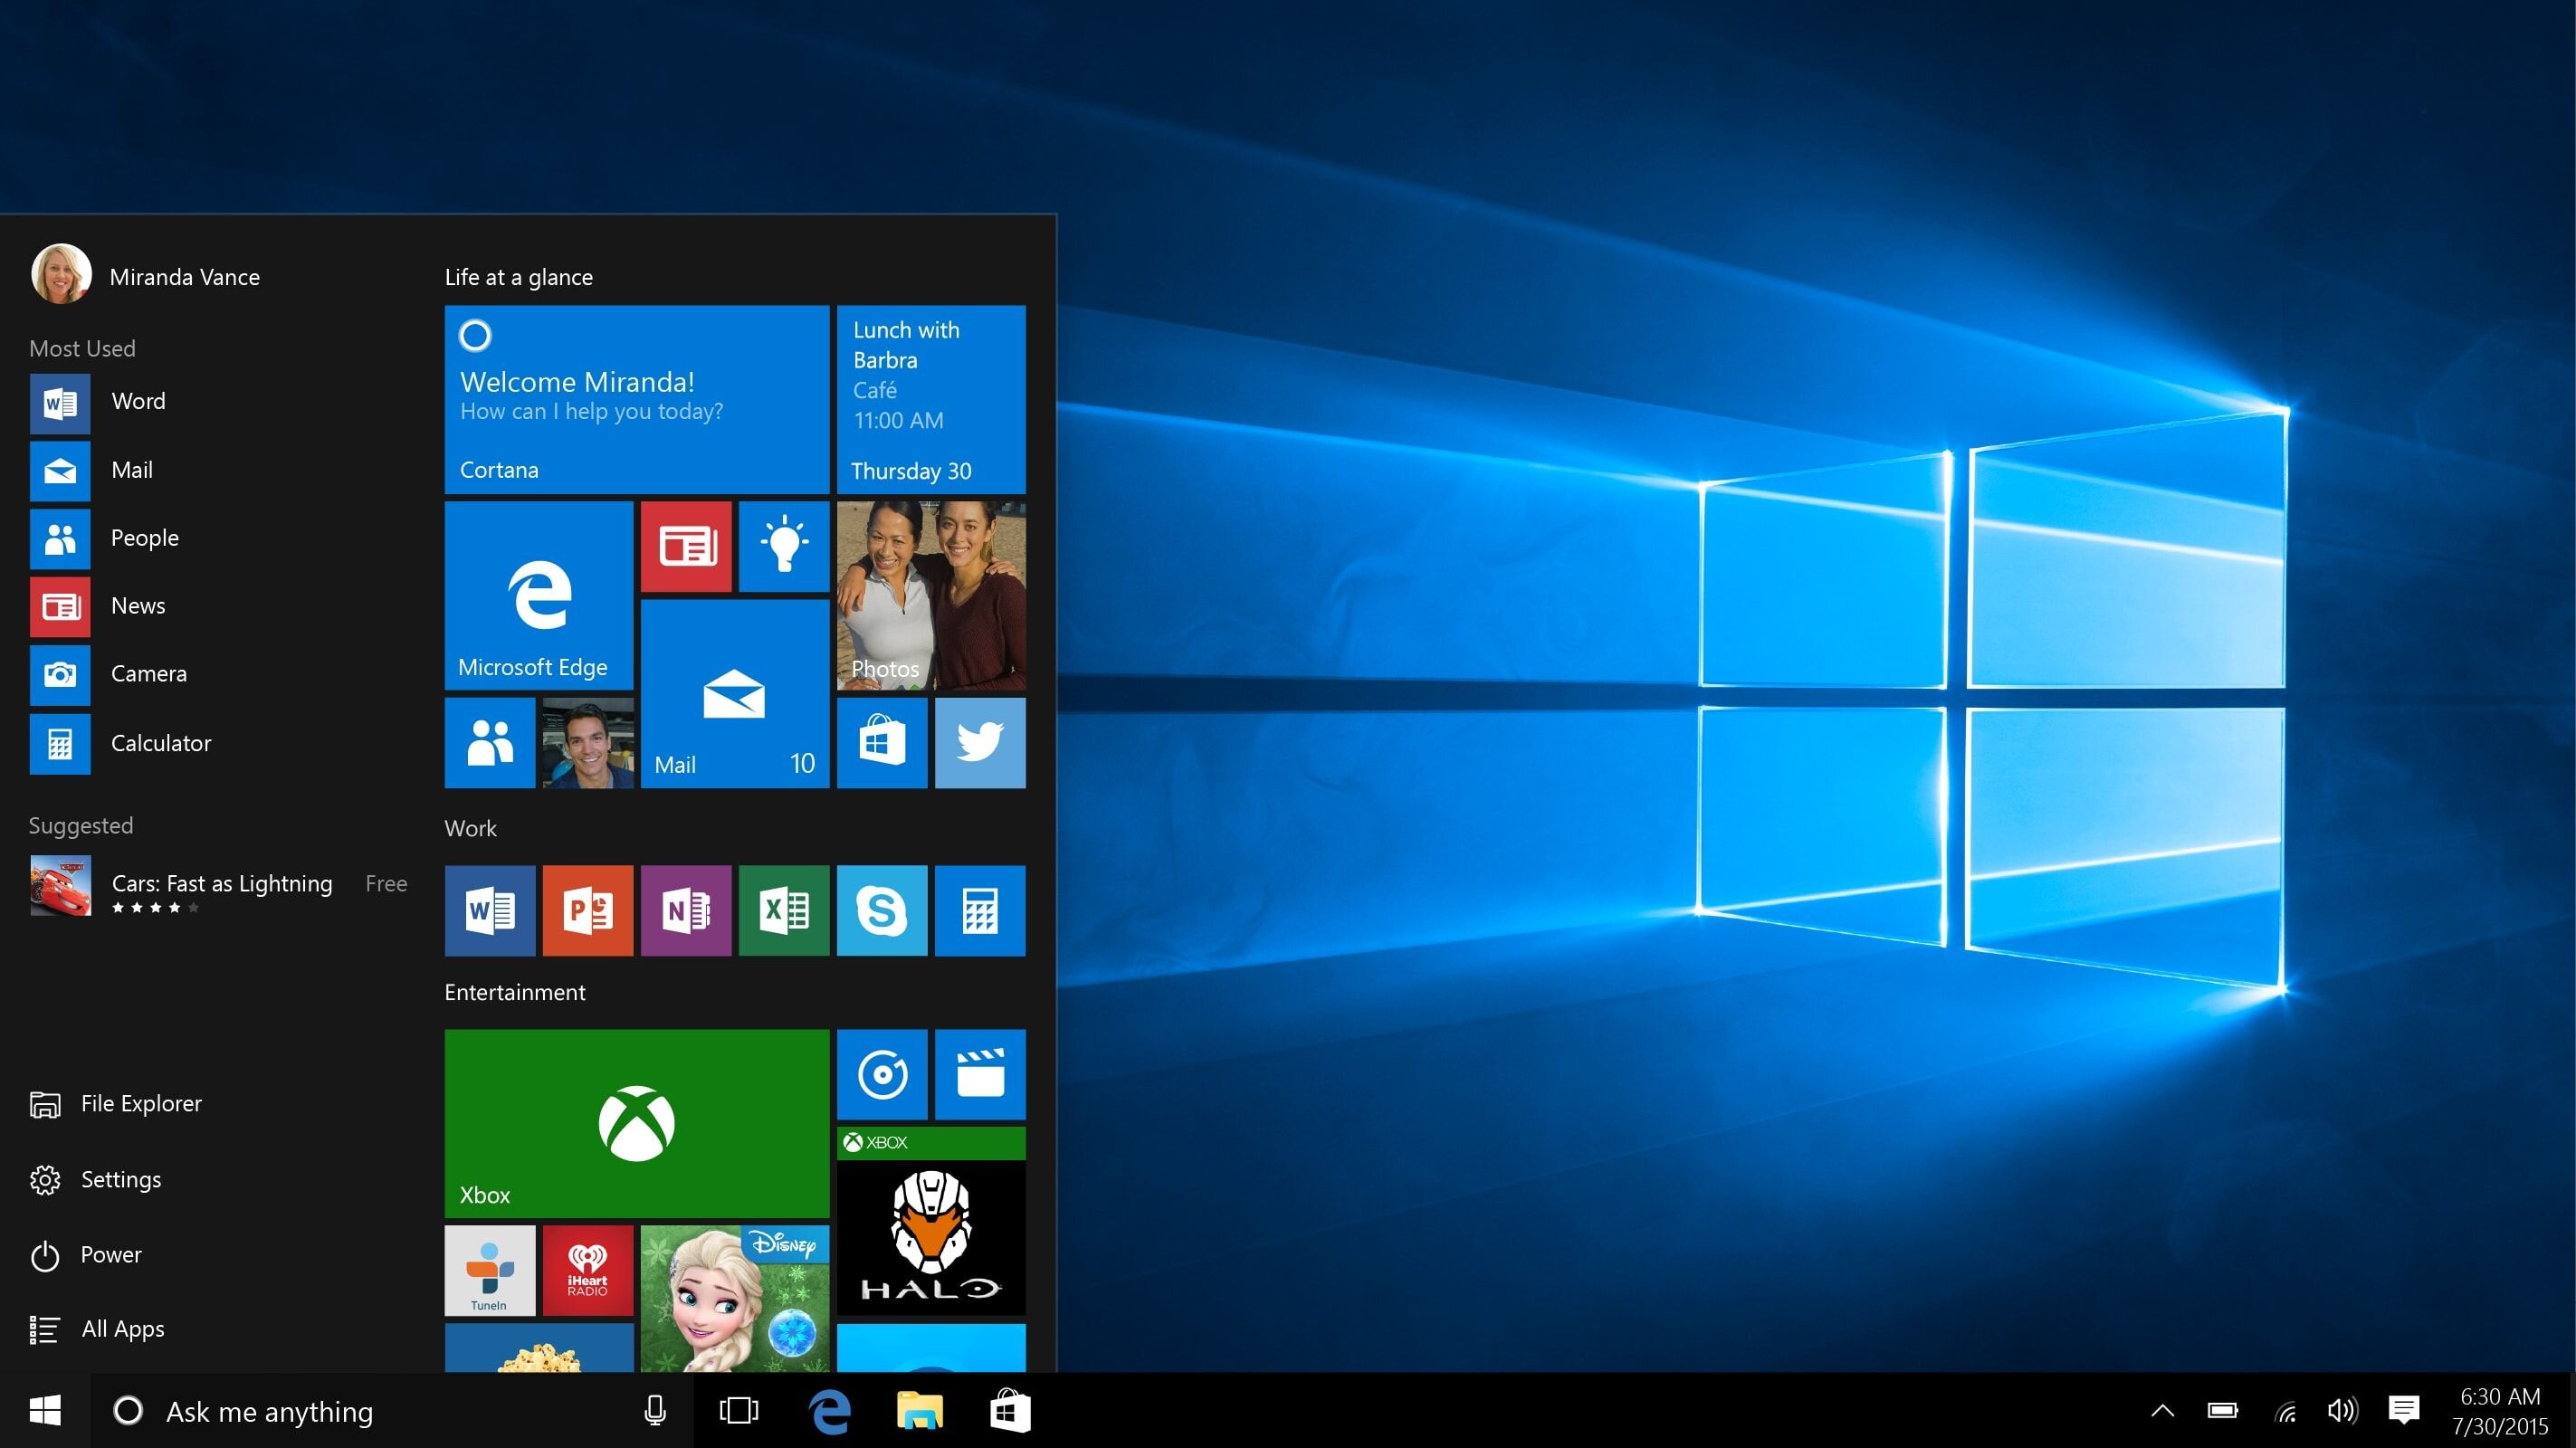2576x1448 pixels.
Task: Open Twitter tile in Start menu
Action: (980, 743)
